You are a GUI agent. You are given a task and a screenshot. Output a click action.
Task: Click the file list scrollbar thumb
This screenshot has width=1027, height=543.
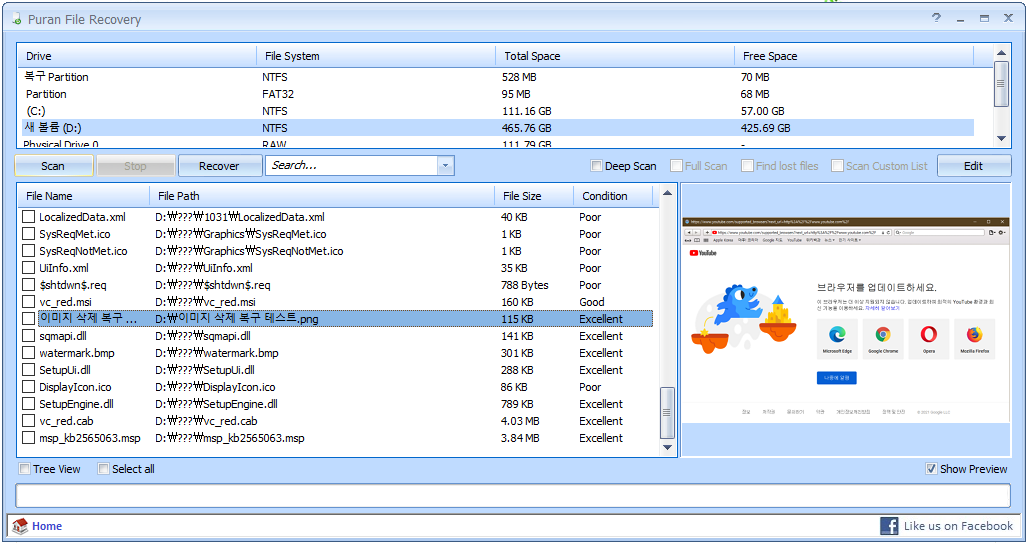[x=667, y=413]
